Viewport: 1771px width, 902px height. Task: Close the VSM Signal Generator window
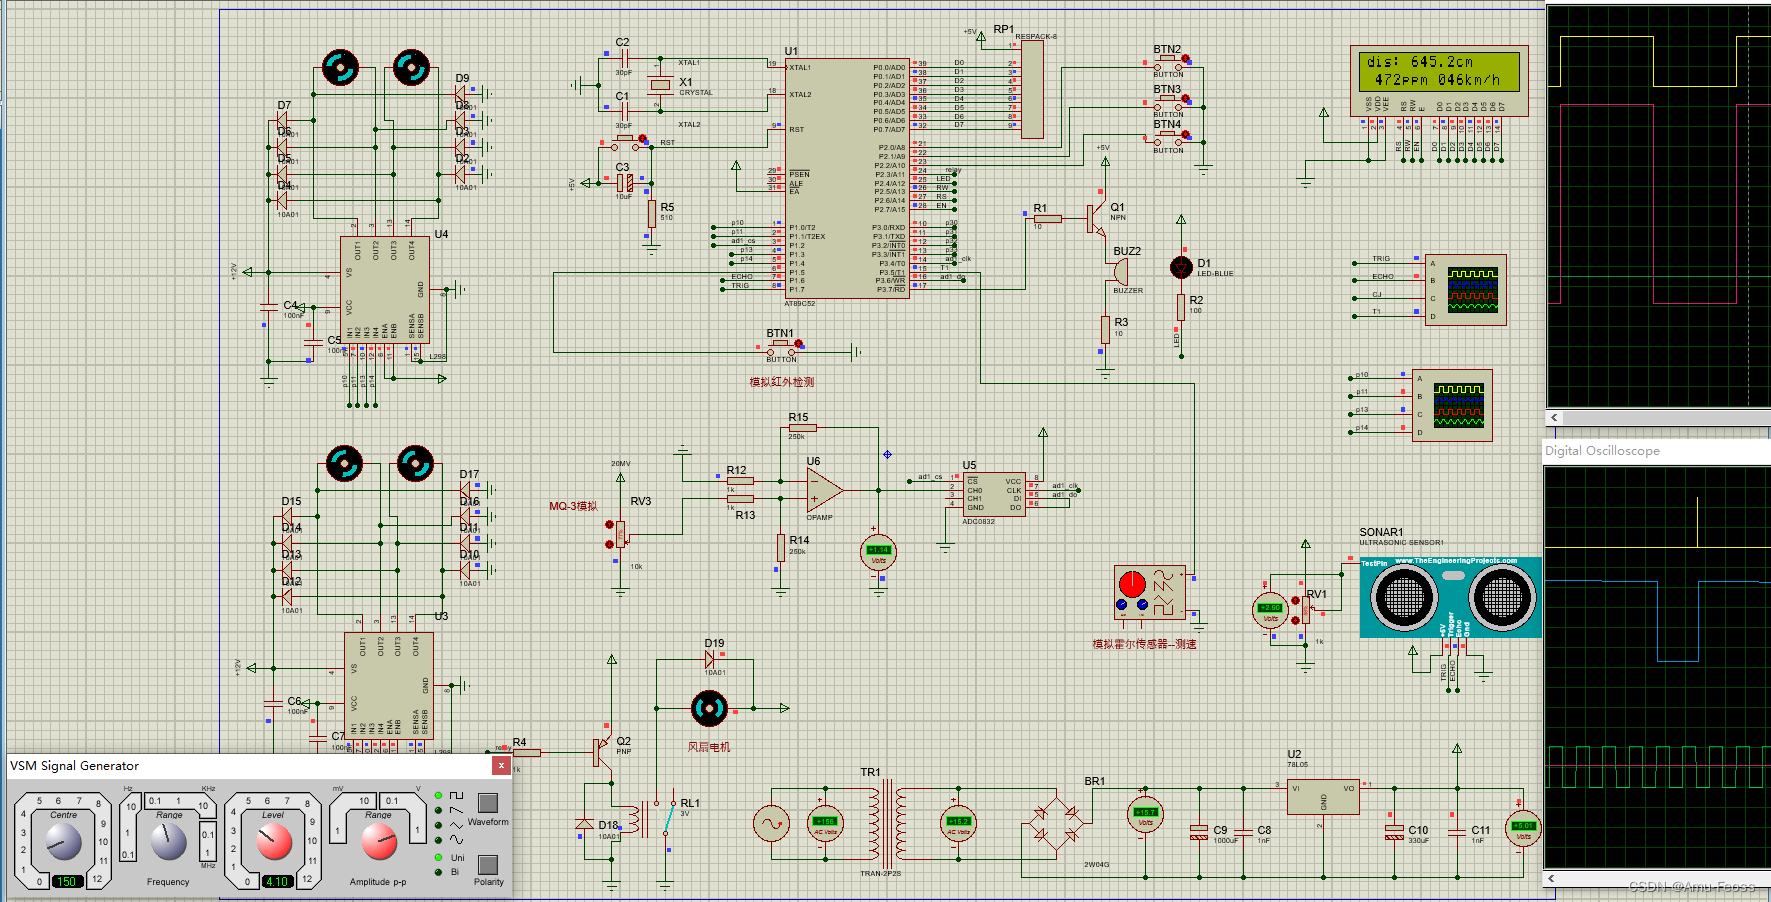click(x=501, y=765)
